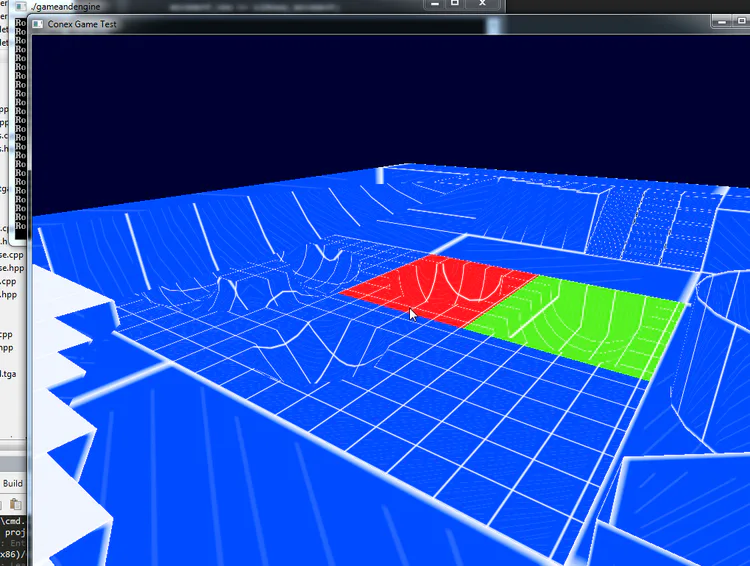Select the red highlighted terrain tile

pyautogui.click(x=438, y=290)
